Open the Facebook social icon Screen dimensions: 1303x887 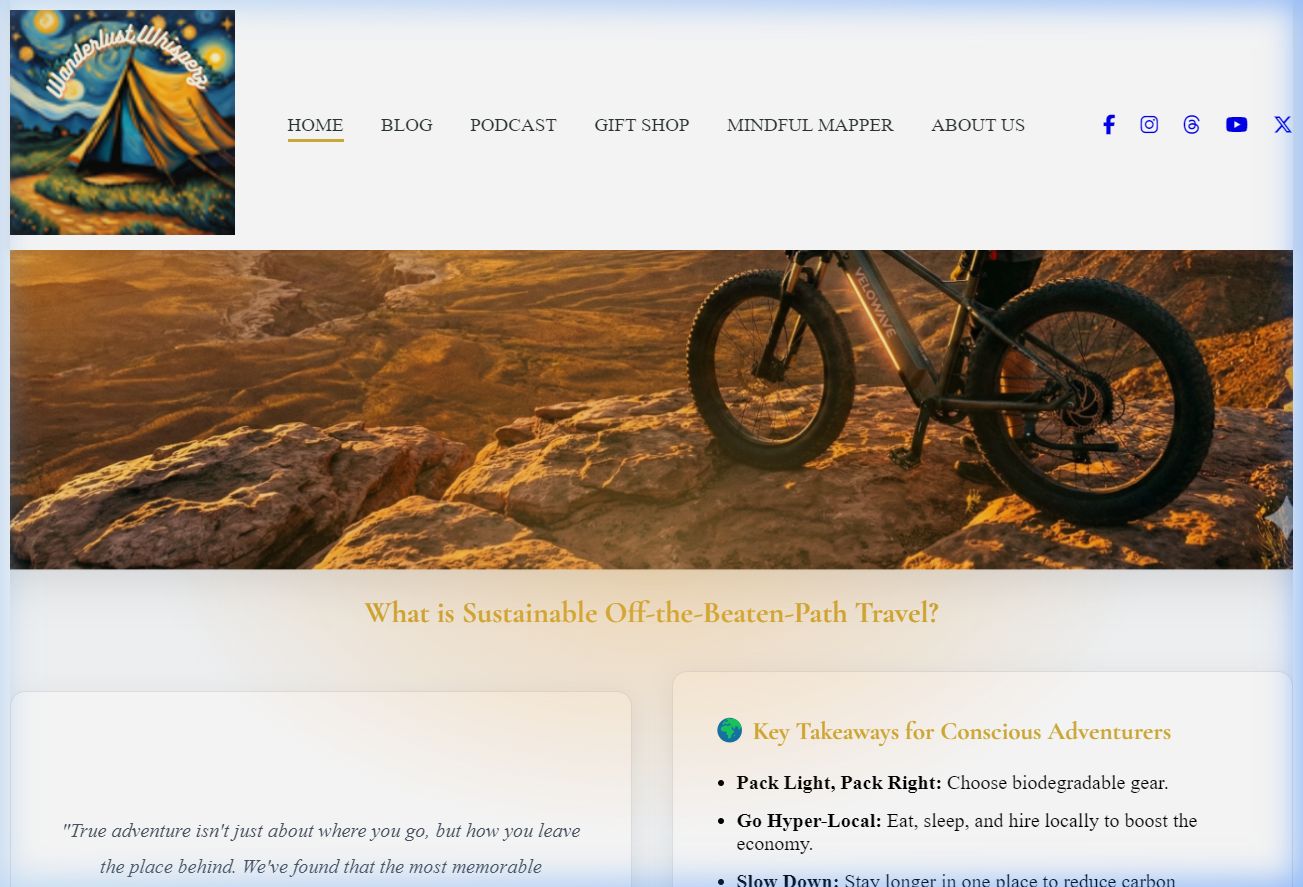pyautogui.click(x=1108, y=125)
